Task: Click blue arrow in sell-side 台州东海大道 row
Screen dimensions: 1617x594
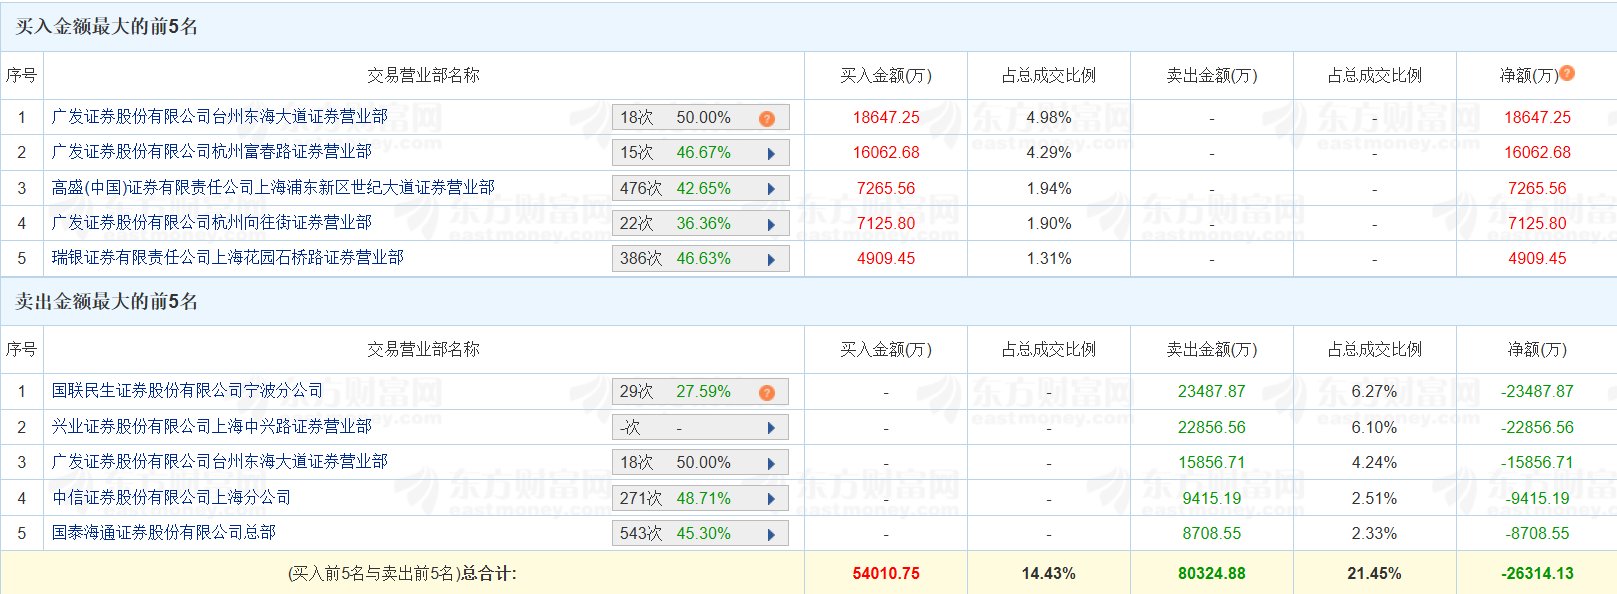Action: coord(771,464)
